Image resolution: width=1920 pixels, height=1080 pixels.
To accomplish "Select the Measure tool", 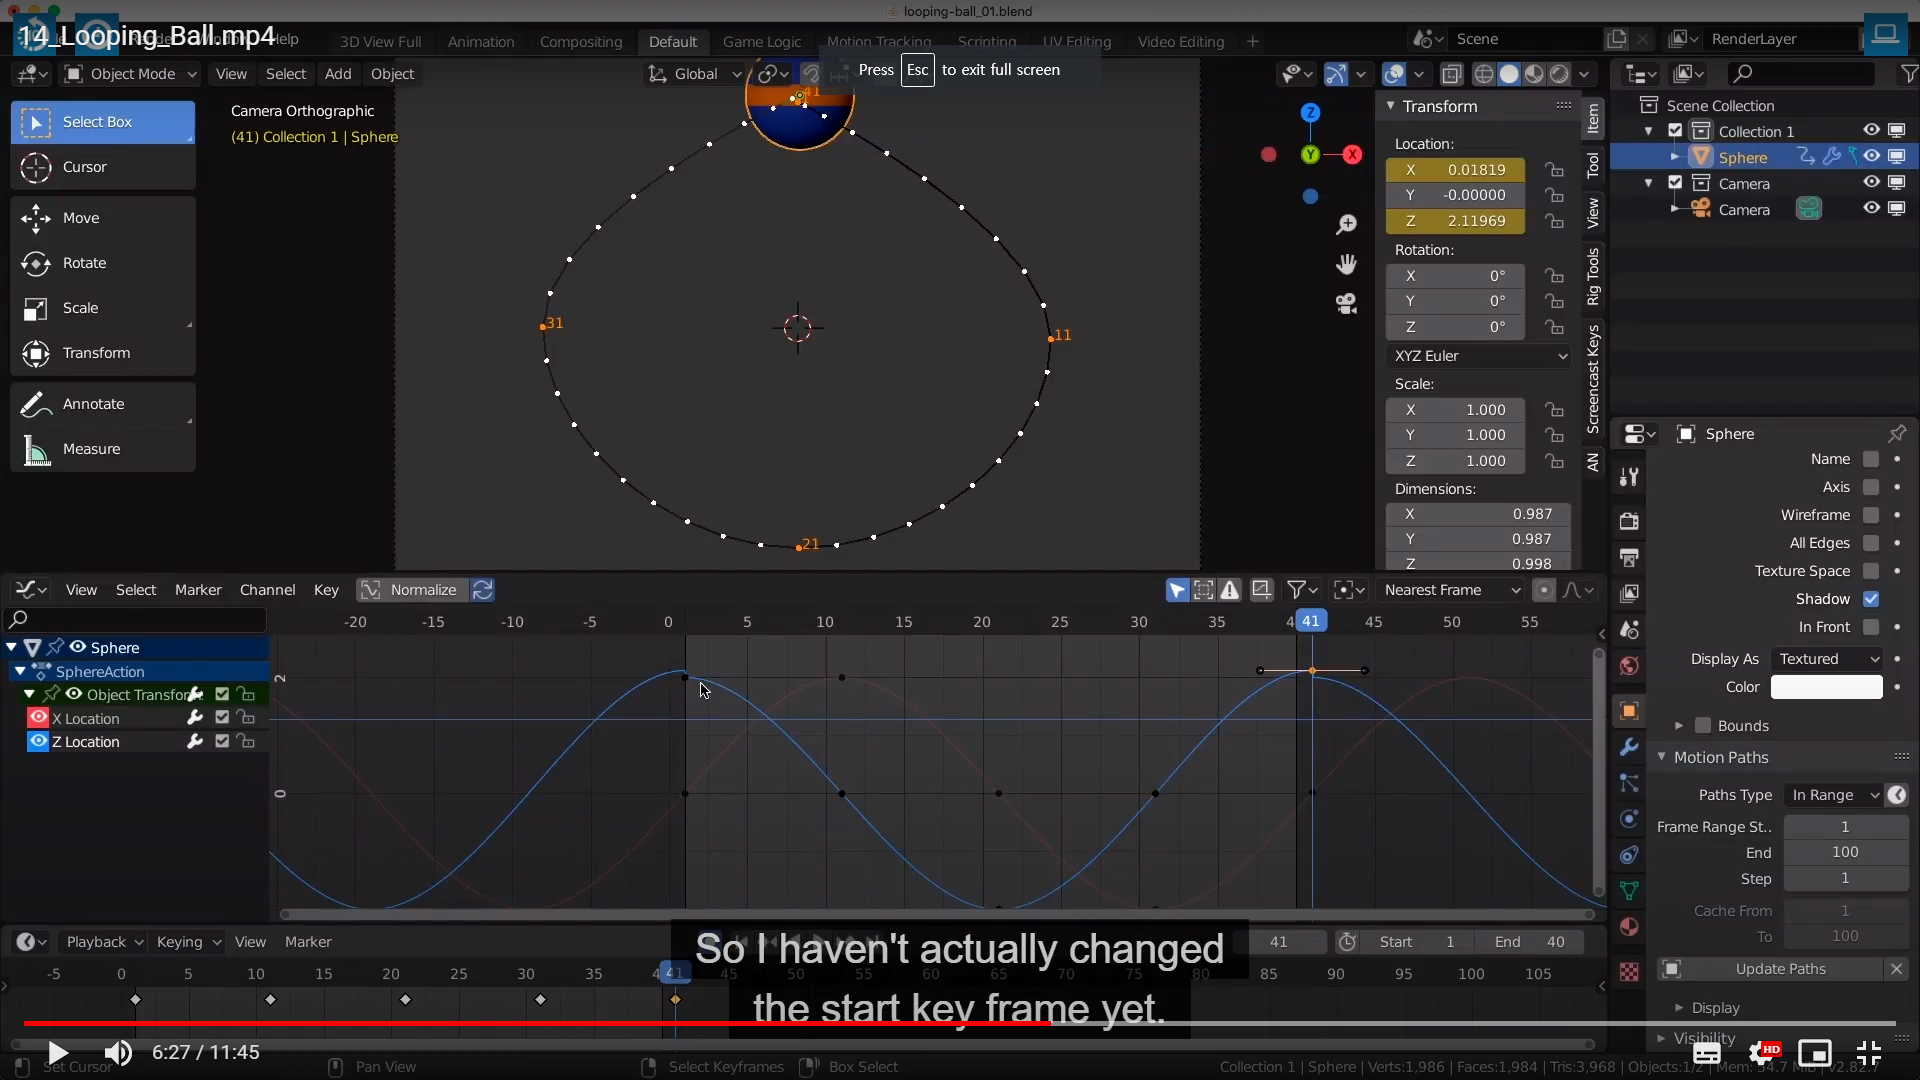I will 91,449.
